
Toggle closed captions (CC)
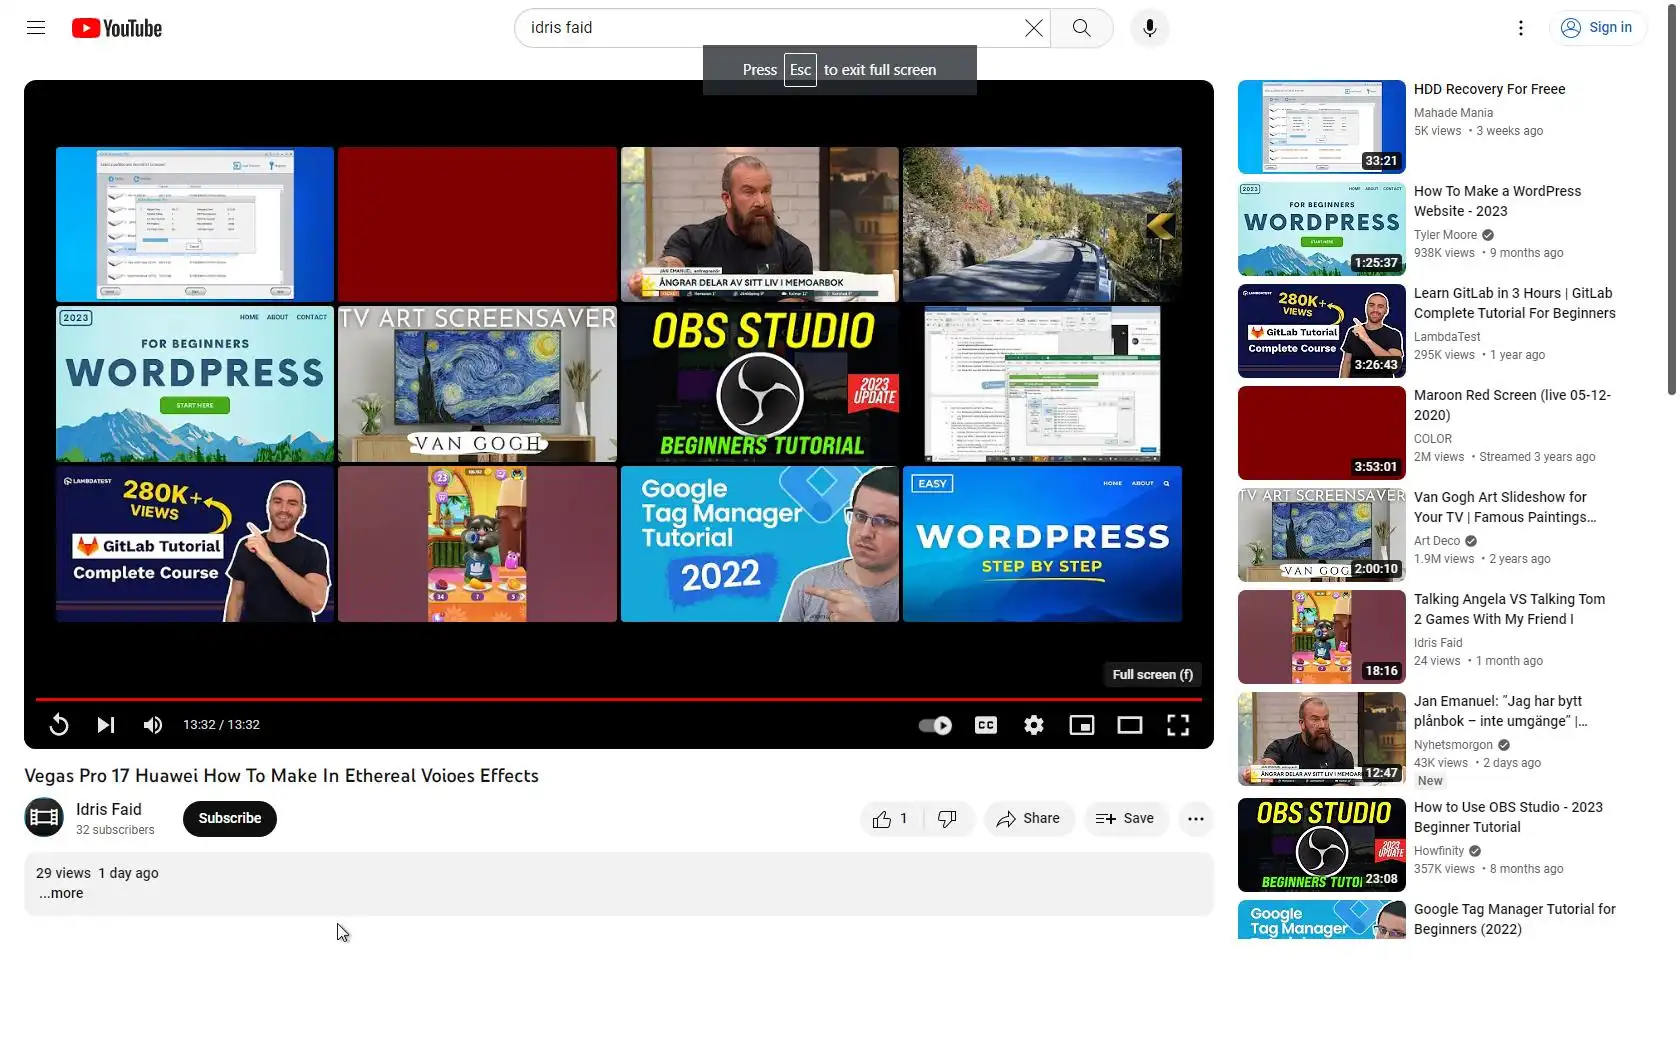[x=986, y=725]
